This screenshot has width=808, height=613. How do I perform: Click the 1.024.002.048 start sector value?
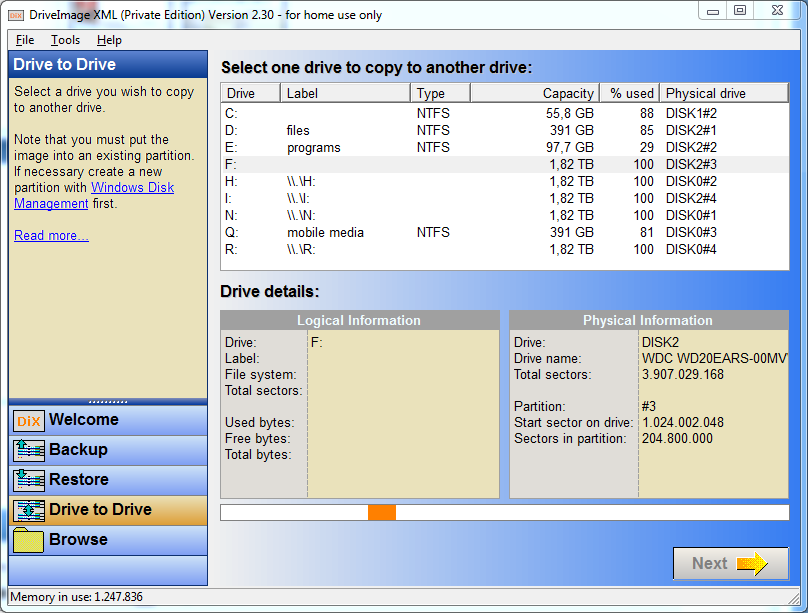click(x=682, y=422)
